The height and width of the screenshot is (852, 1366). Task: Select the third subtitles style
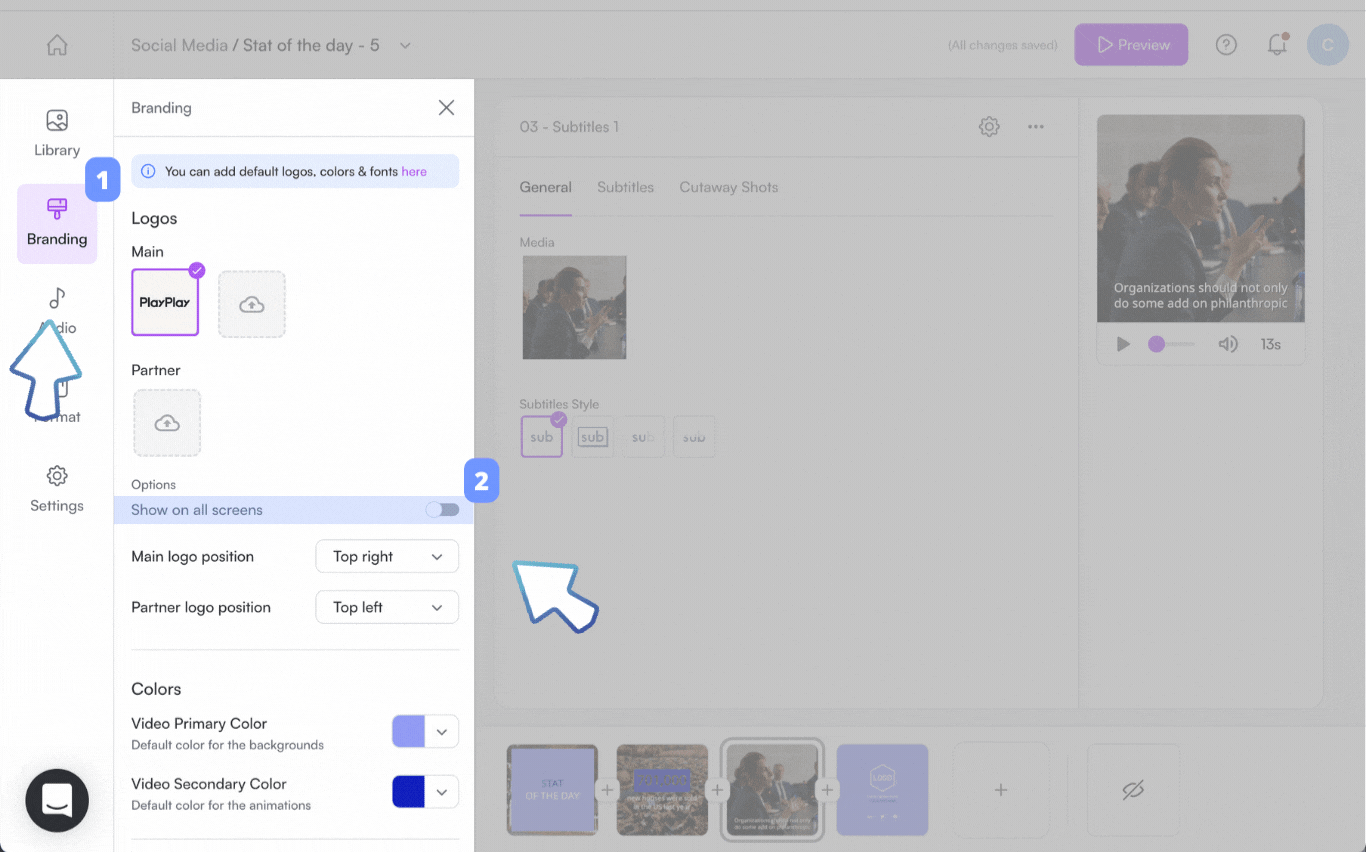point(643,437)
